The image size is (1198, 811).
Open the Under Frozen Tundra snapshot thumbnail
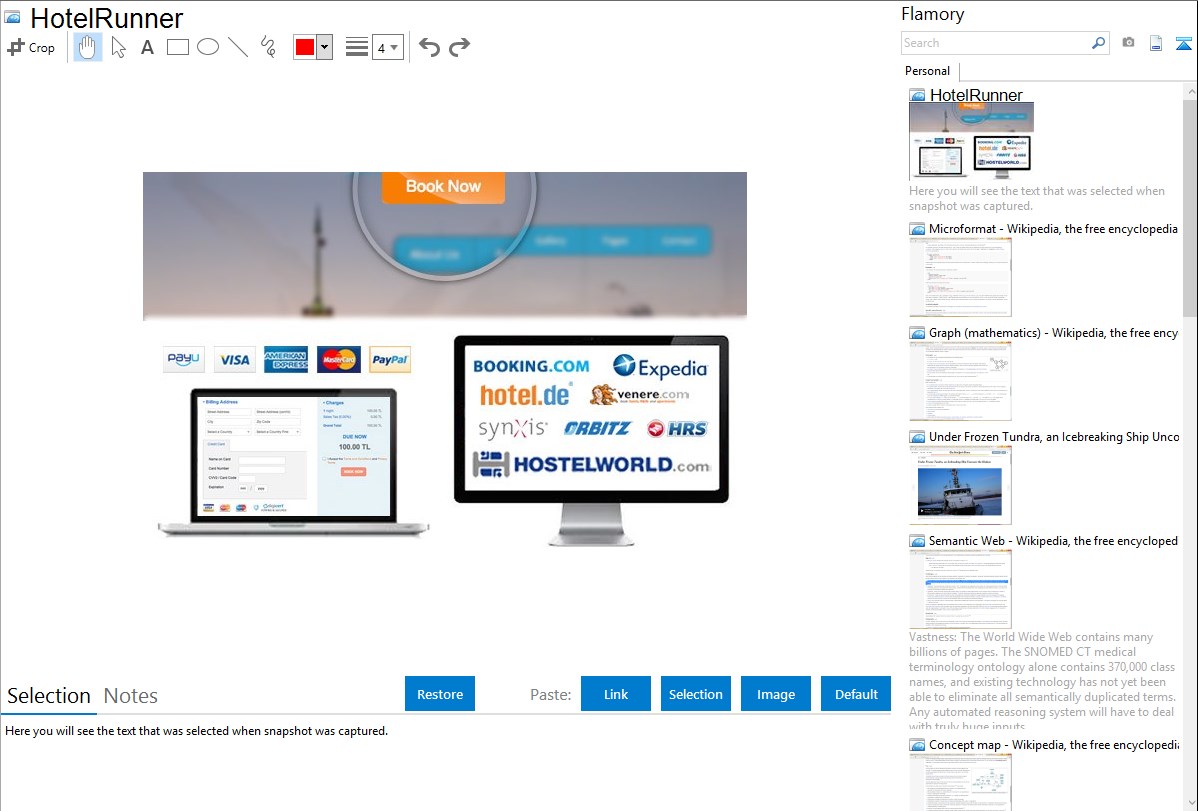coord(960,485)
